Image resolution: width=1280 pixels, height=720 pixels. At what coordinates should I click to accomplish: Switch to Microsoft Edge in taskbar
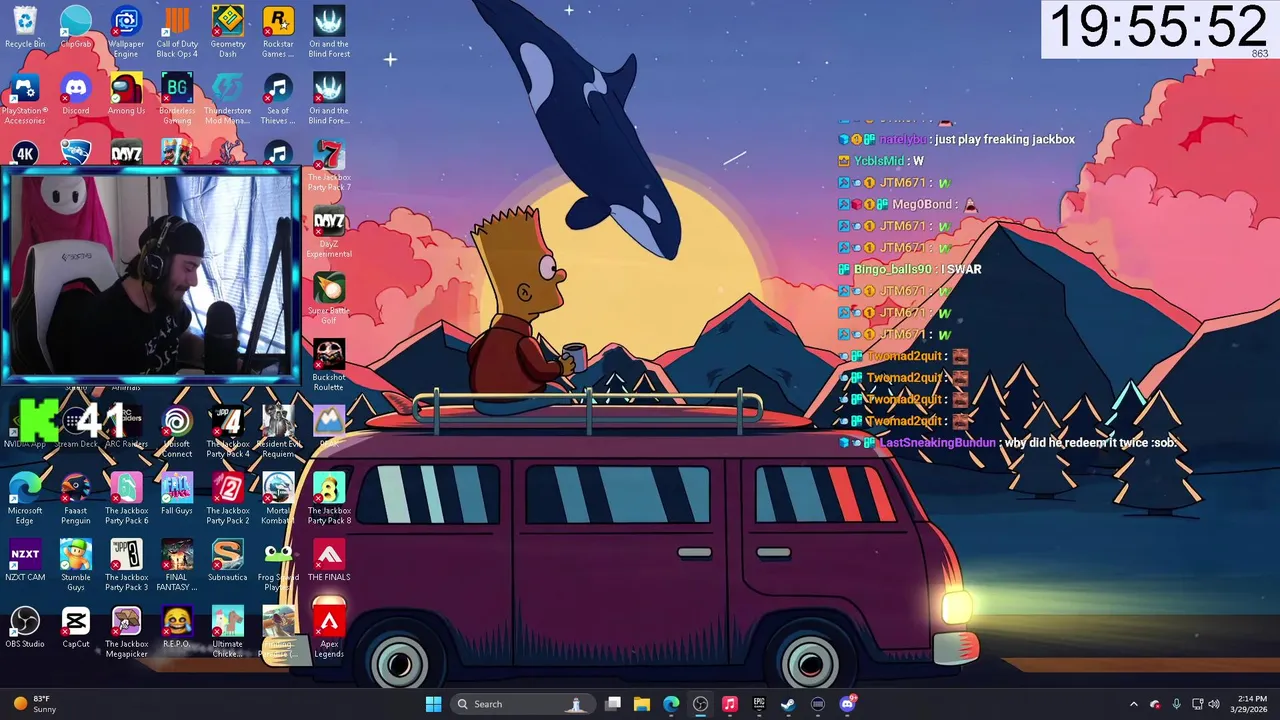pyautogui.click(x=671, y=704)
